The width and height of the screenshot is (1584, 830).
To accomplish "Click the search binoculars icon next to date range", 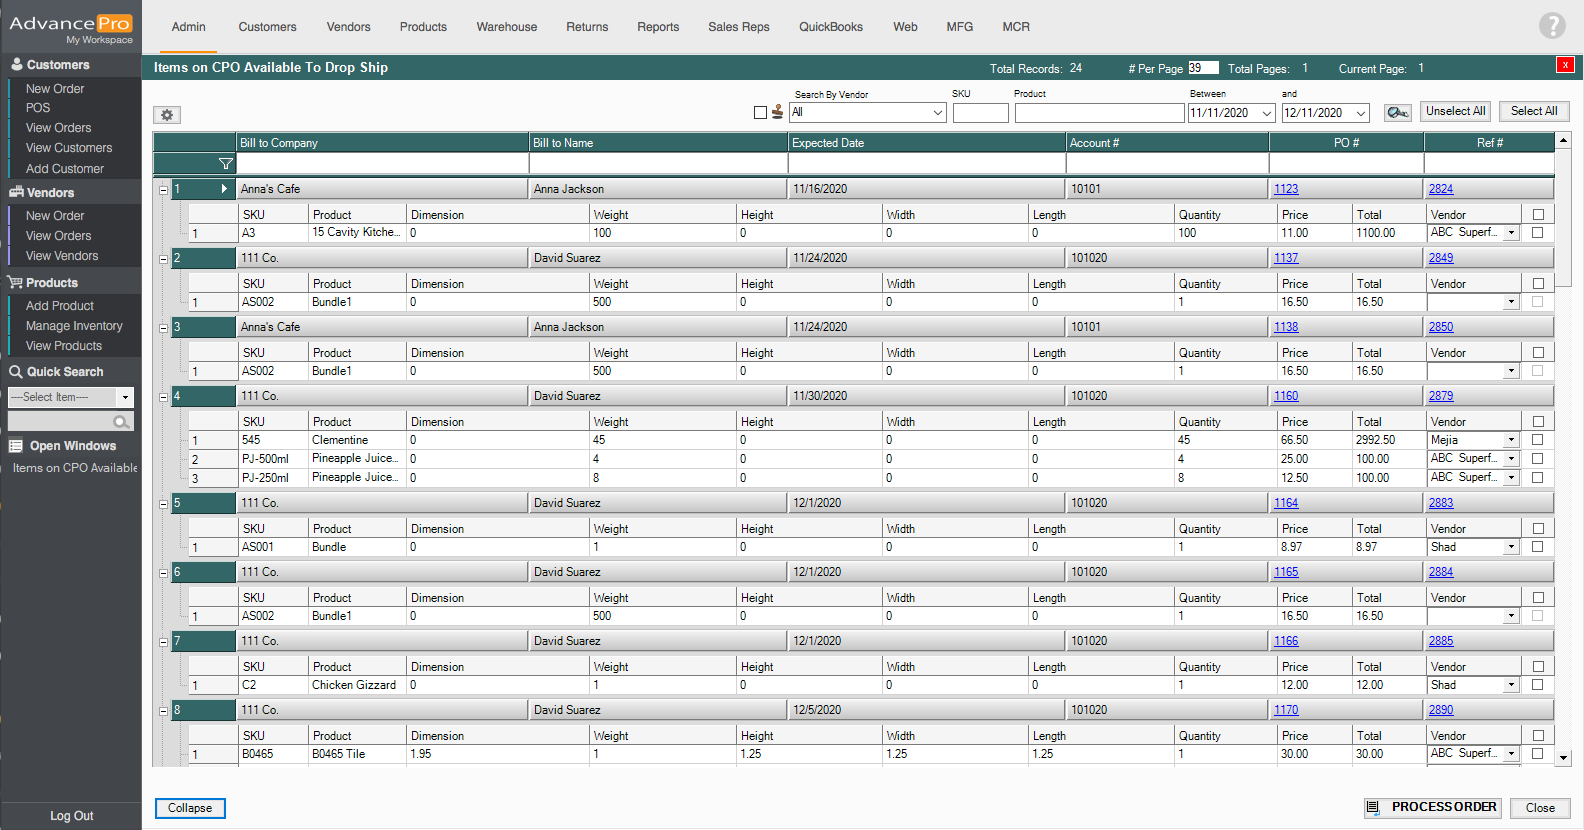I will point(1397,112).
